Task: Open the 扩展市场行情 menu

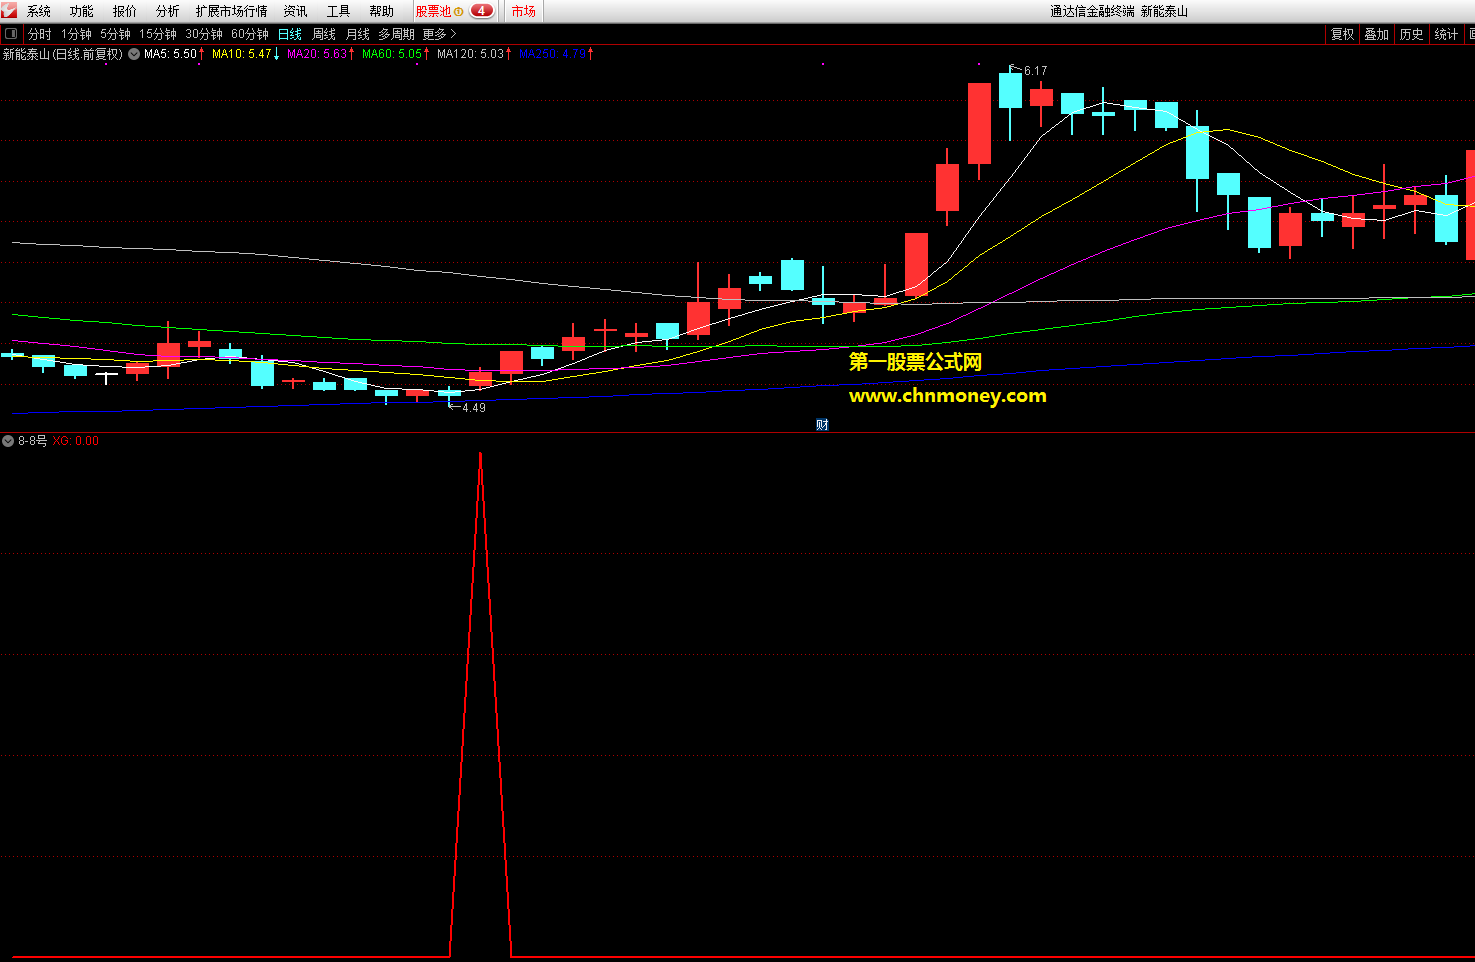Action: [232, 11]
